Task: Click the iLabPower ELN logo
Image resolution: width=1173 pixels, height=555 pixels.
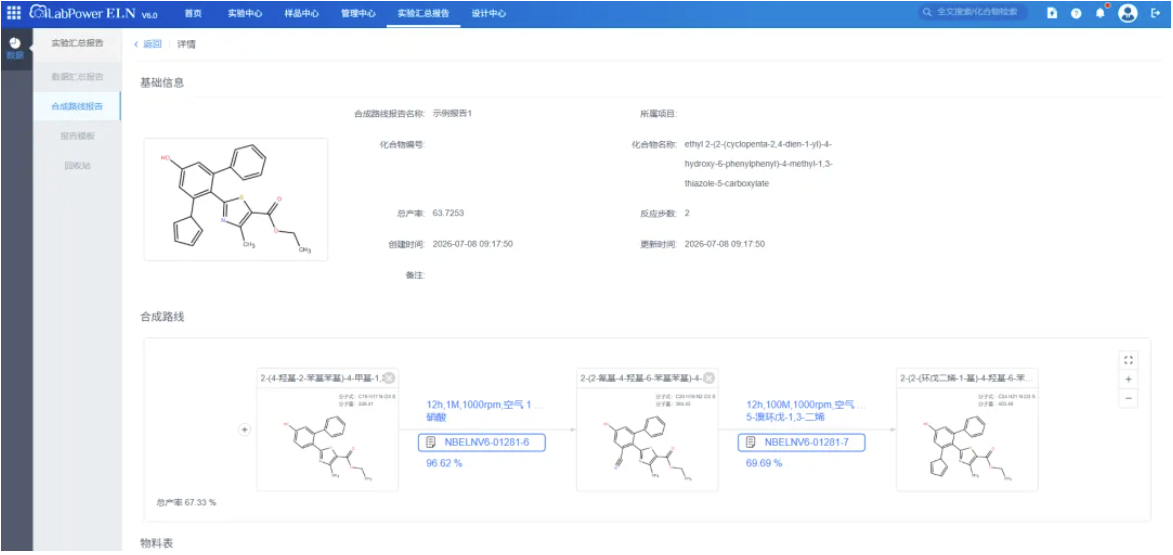Action: (94, 13)
